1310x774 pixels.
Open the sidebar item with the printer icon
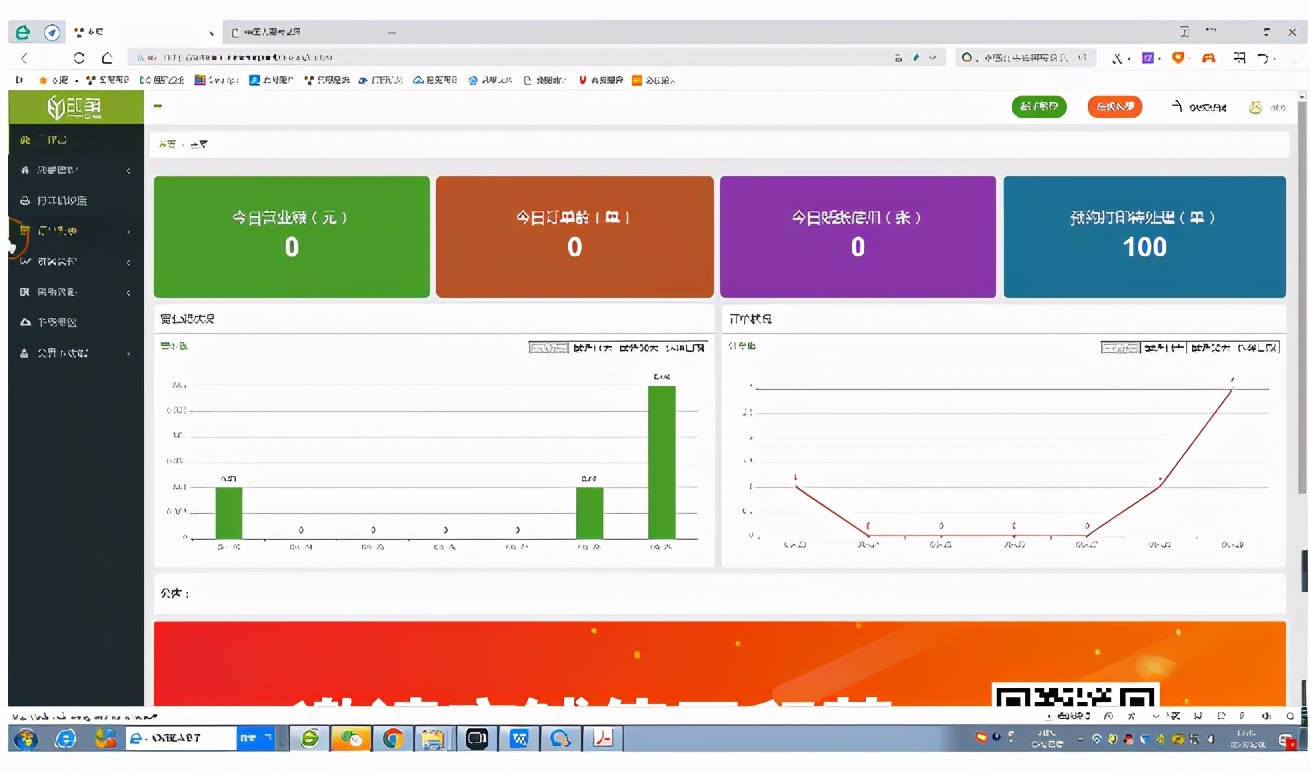[x=75, y=201]
